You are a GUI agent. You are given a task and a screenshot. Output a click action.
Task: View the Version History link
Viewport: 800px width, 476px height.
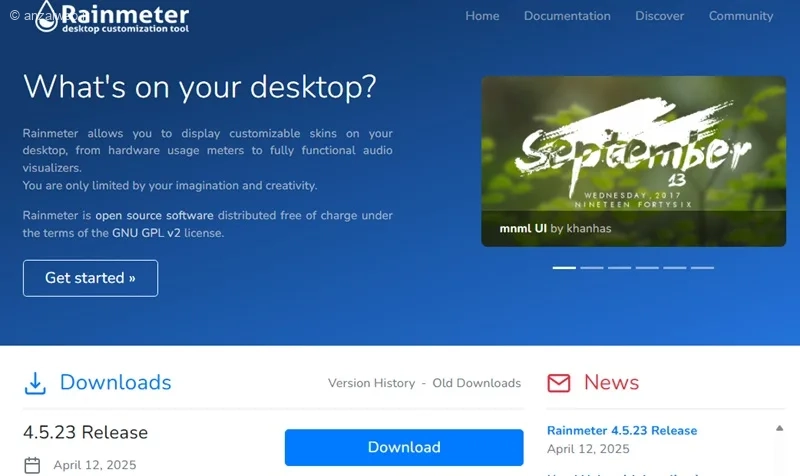(x=371, y=383)
